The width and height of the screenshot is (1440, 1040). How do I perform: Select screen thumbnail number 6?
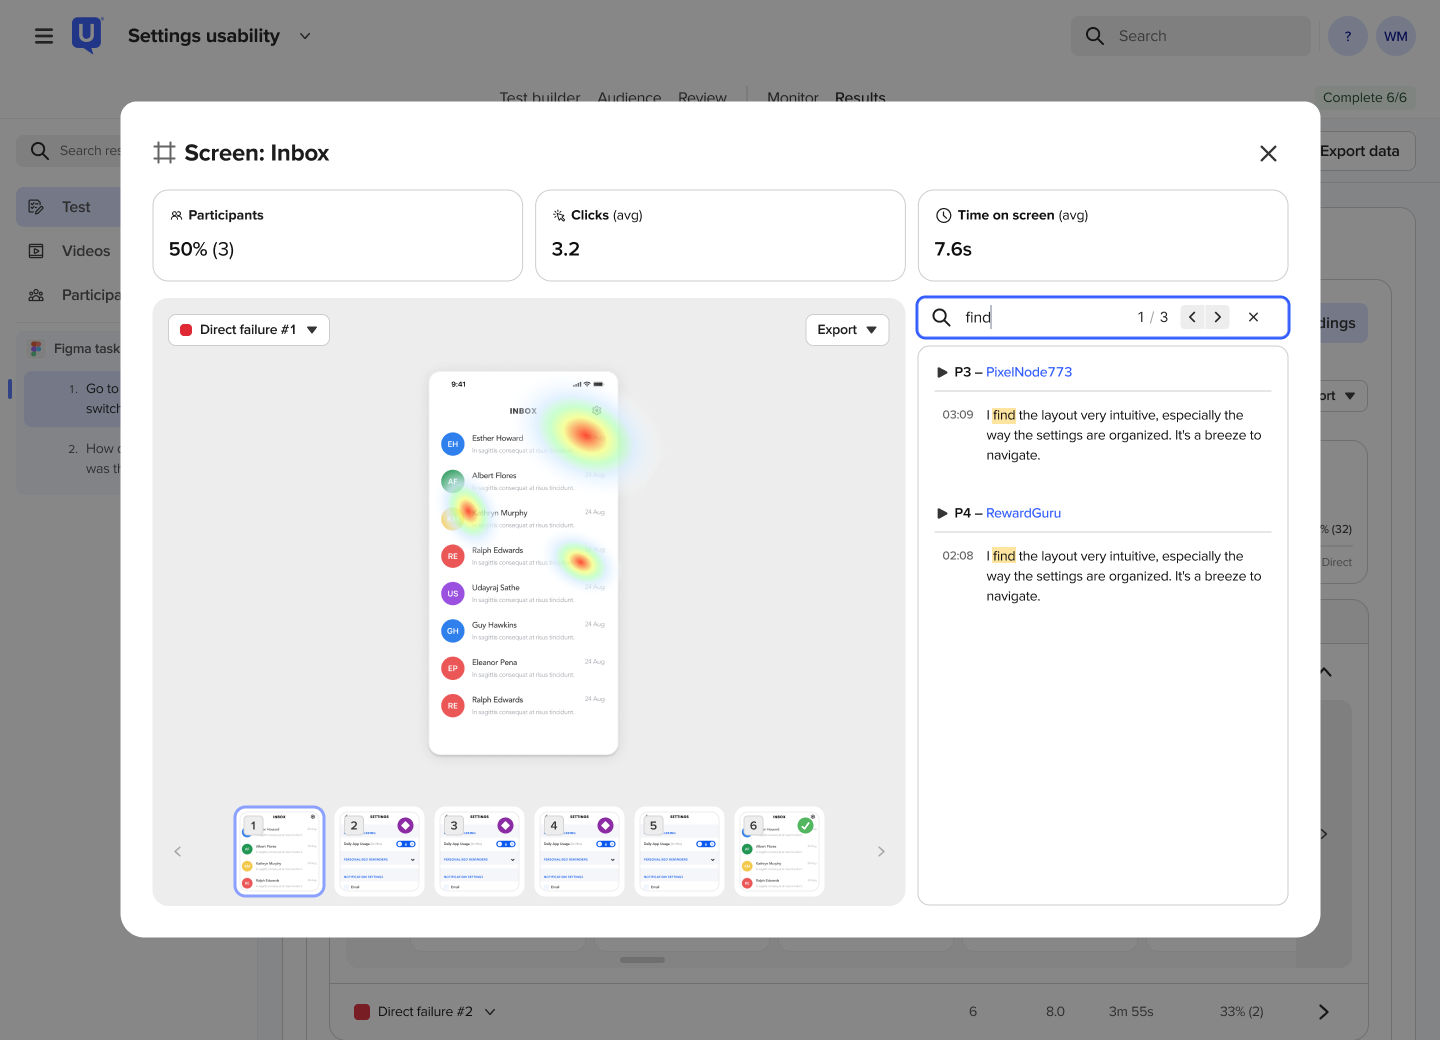tap(779, 852)
